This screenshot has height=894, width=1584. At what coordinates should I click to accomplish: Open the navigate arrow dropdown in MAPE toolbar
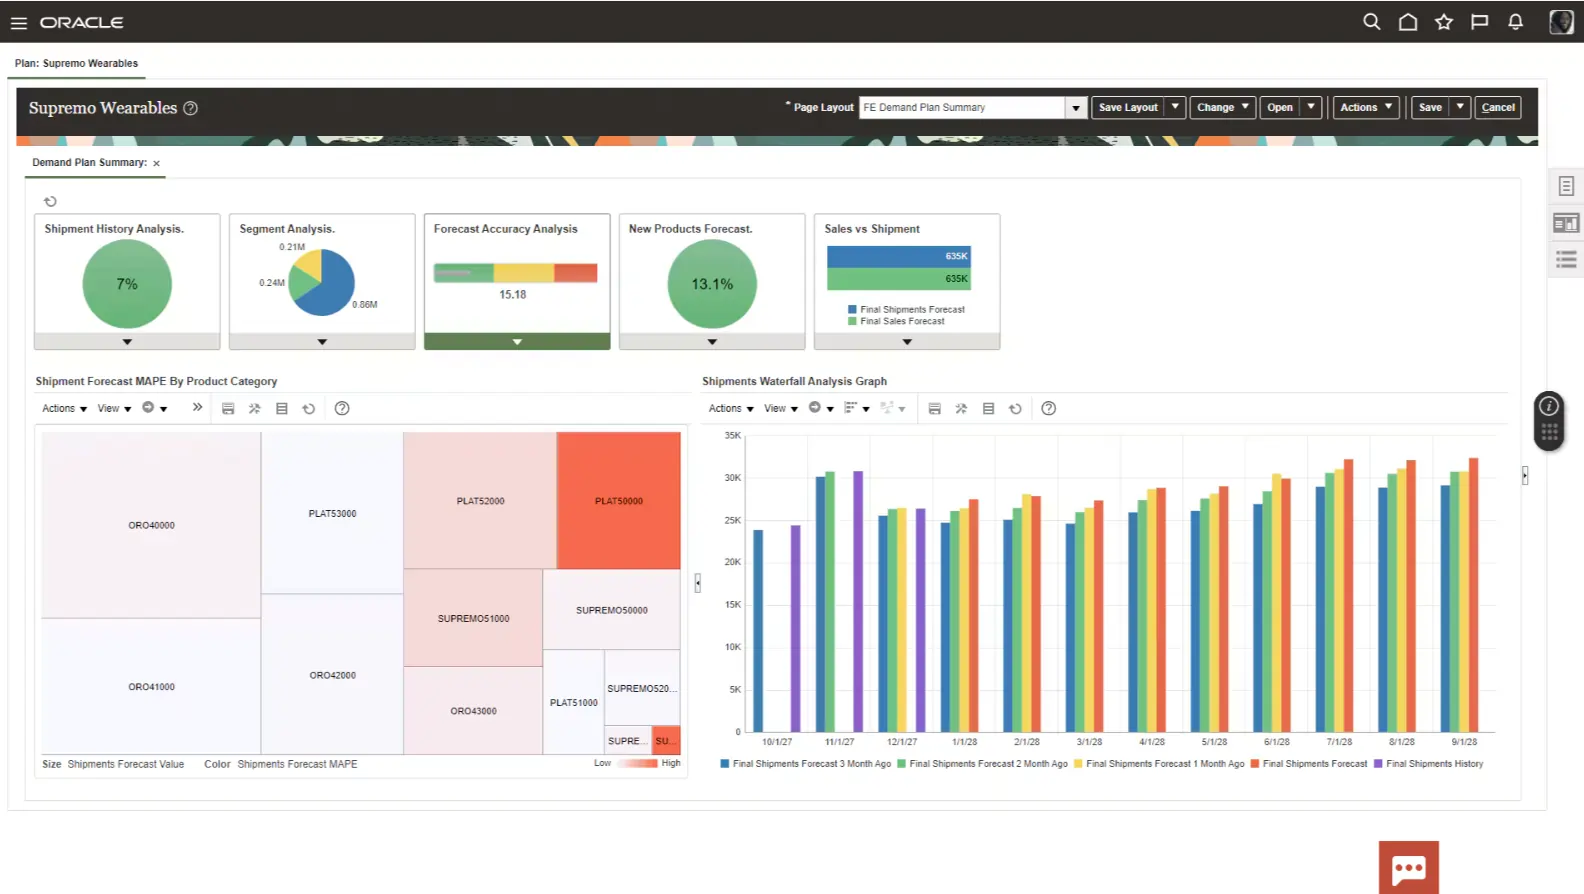[155, 408]
